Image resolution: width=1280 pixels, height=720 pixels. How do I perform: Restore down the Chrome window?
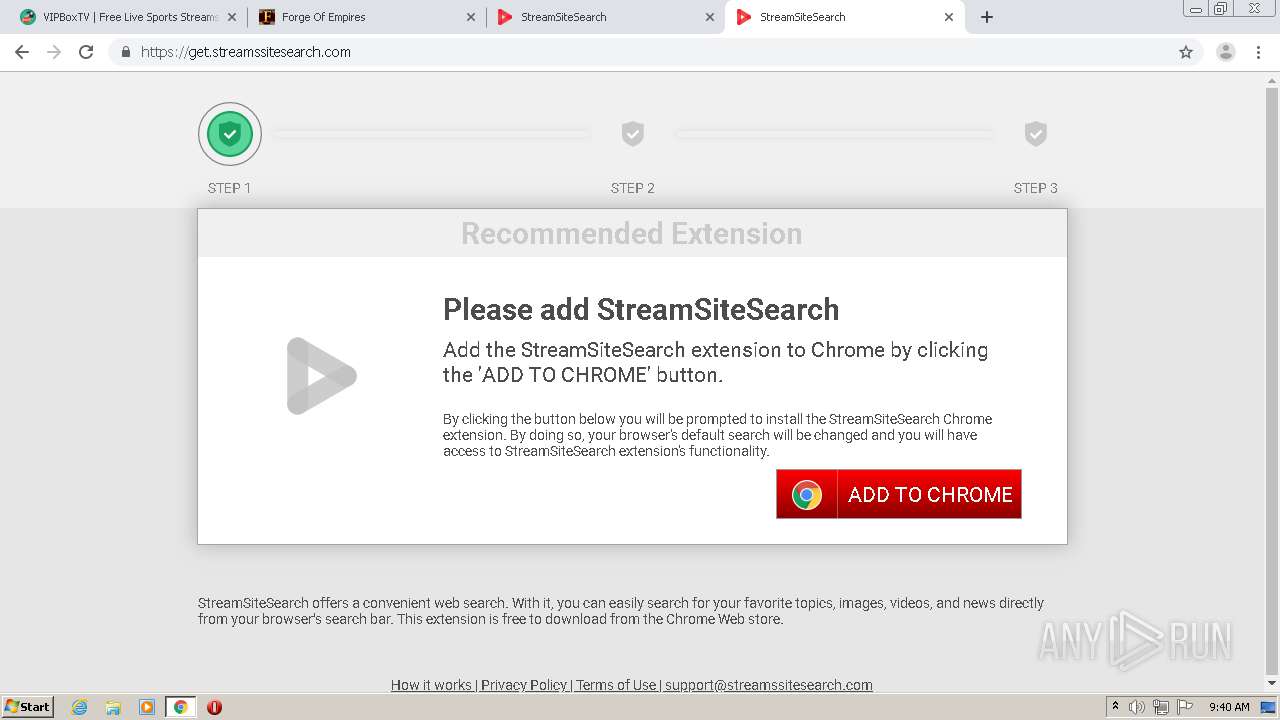pos(1221,9)
